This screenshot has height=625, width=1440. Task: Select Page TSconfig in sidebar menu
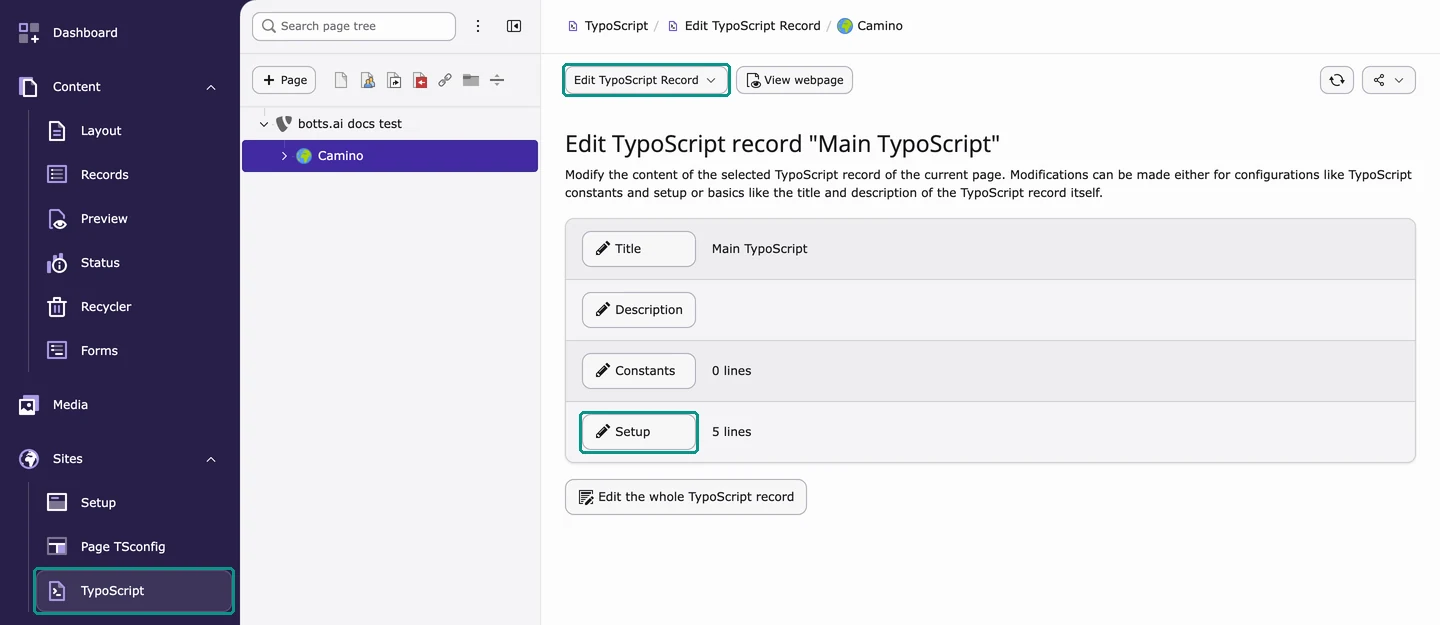pyautogui.click(x=123, y=547)
